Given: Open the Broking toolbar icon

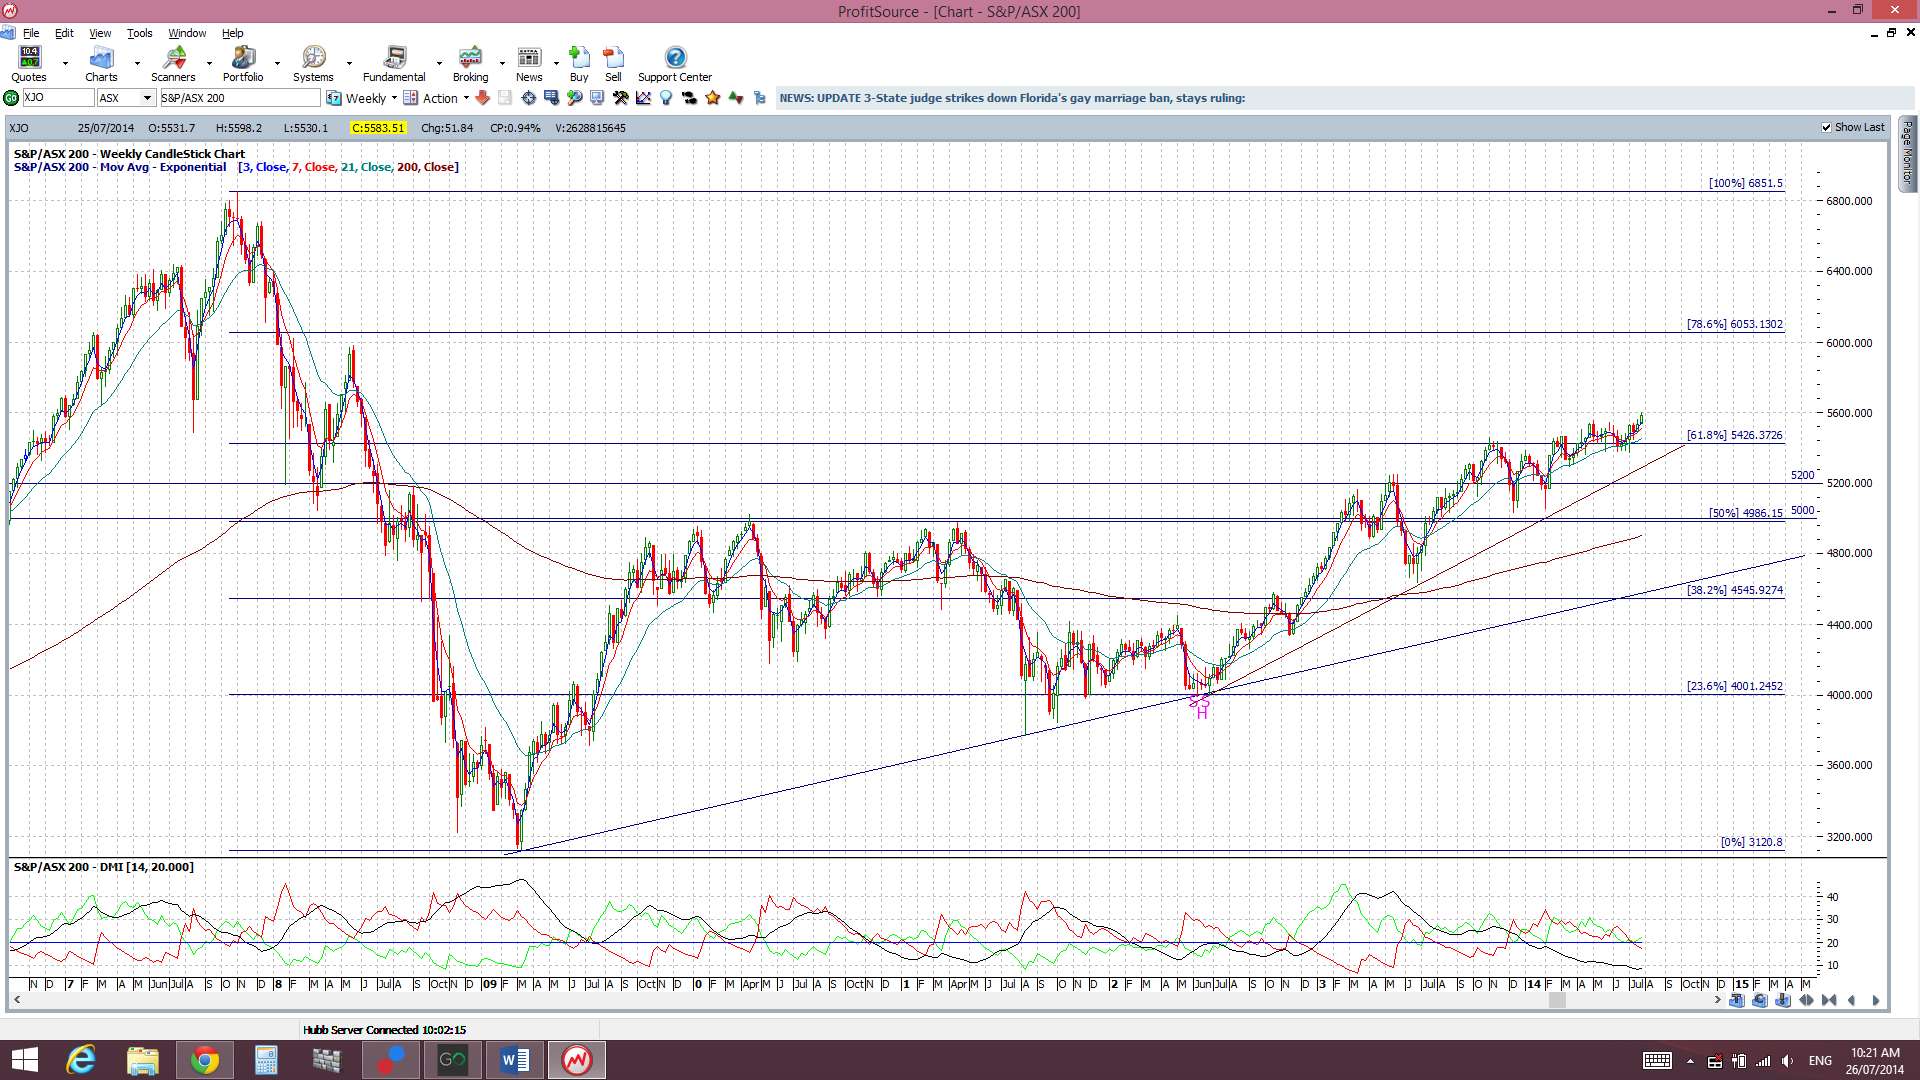Looking at the screenshot, I should tap(470, 64).
